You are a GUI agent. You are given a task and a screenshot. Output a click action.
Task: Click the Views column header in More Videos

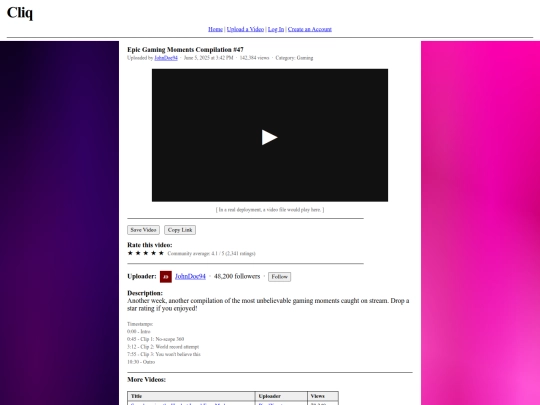323,396
